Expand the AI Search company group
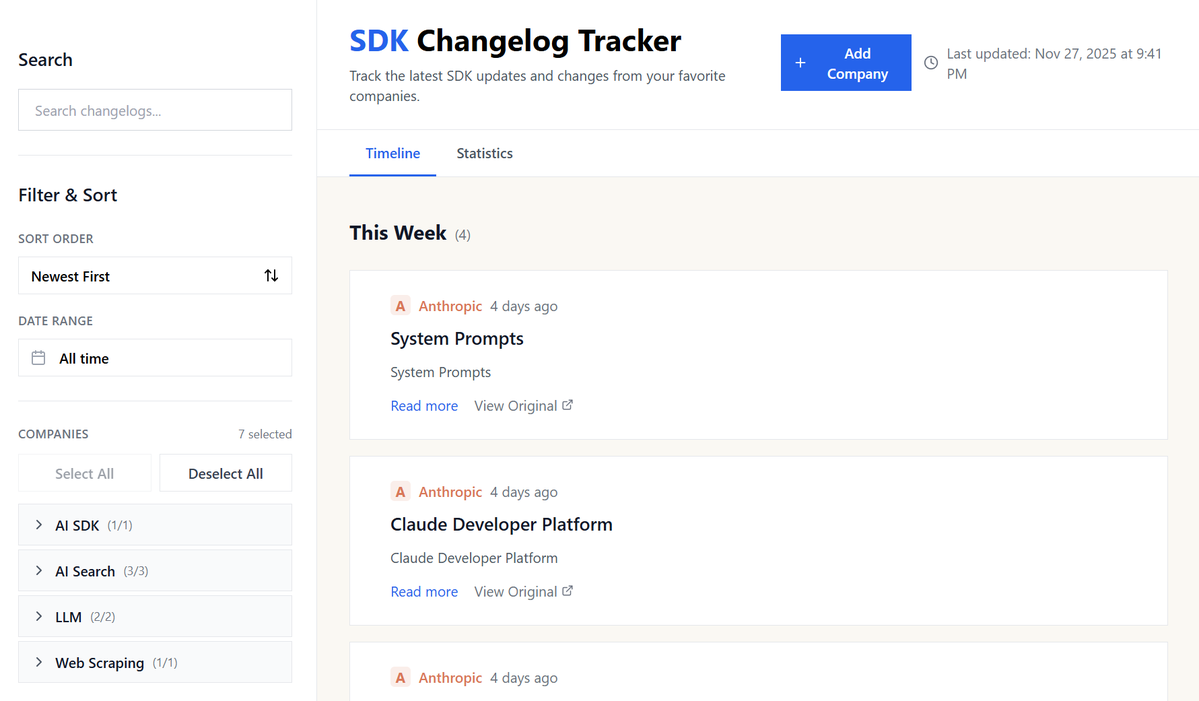 (155, 570)
